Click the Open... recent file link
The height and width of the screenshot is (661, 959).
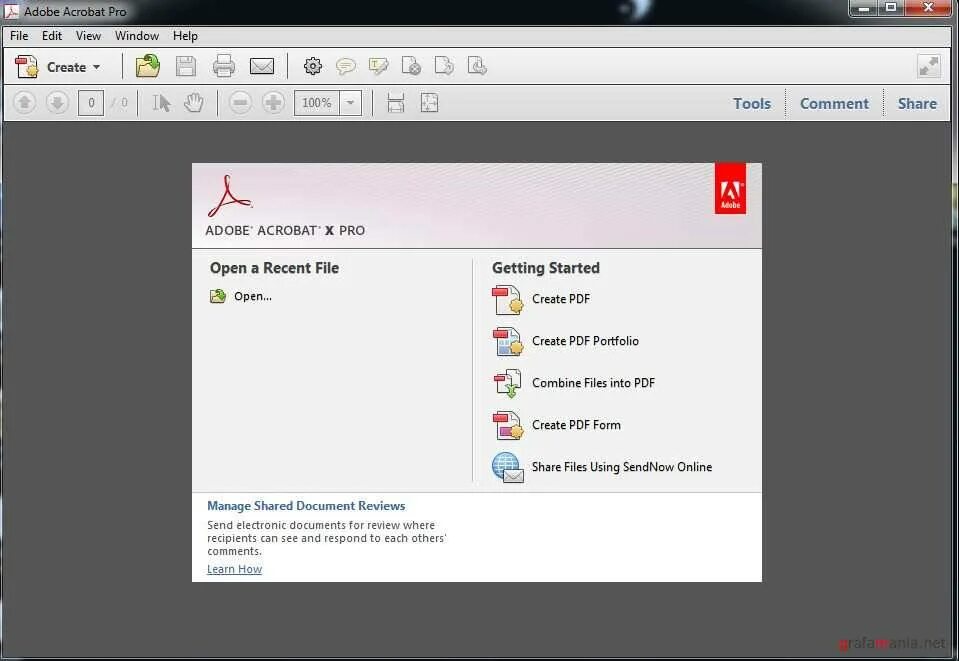click(253, 297)
